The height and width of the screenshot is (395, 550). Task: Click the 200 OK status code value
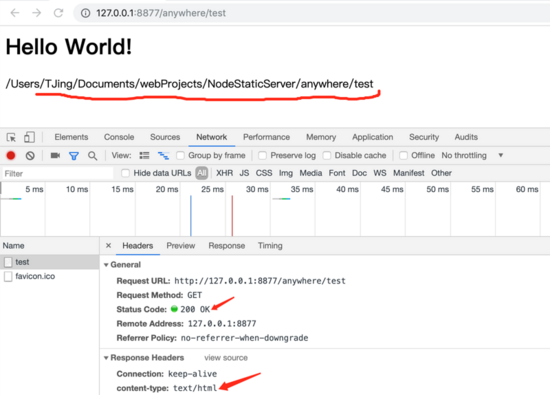[x=195, y=309]
